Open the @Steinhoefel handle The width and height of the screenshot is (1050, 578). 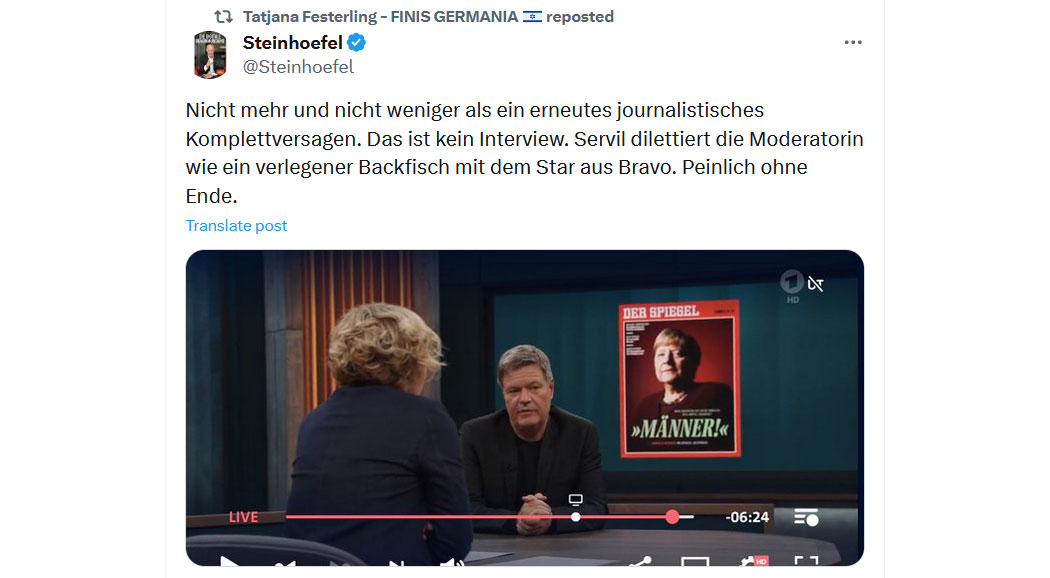tap(298, 67)
